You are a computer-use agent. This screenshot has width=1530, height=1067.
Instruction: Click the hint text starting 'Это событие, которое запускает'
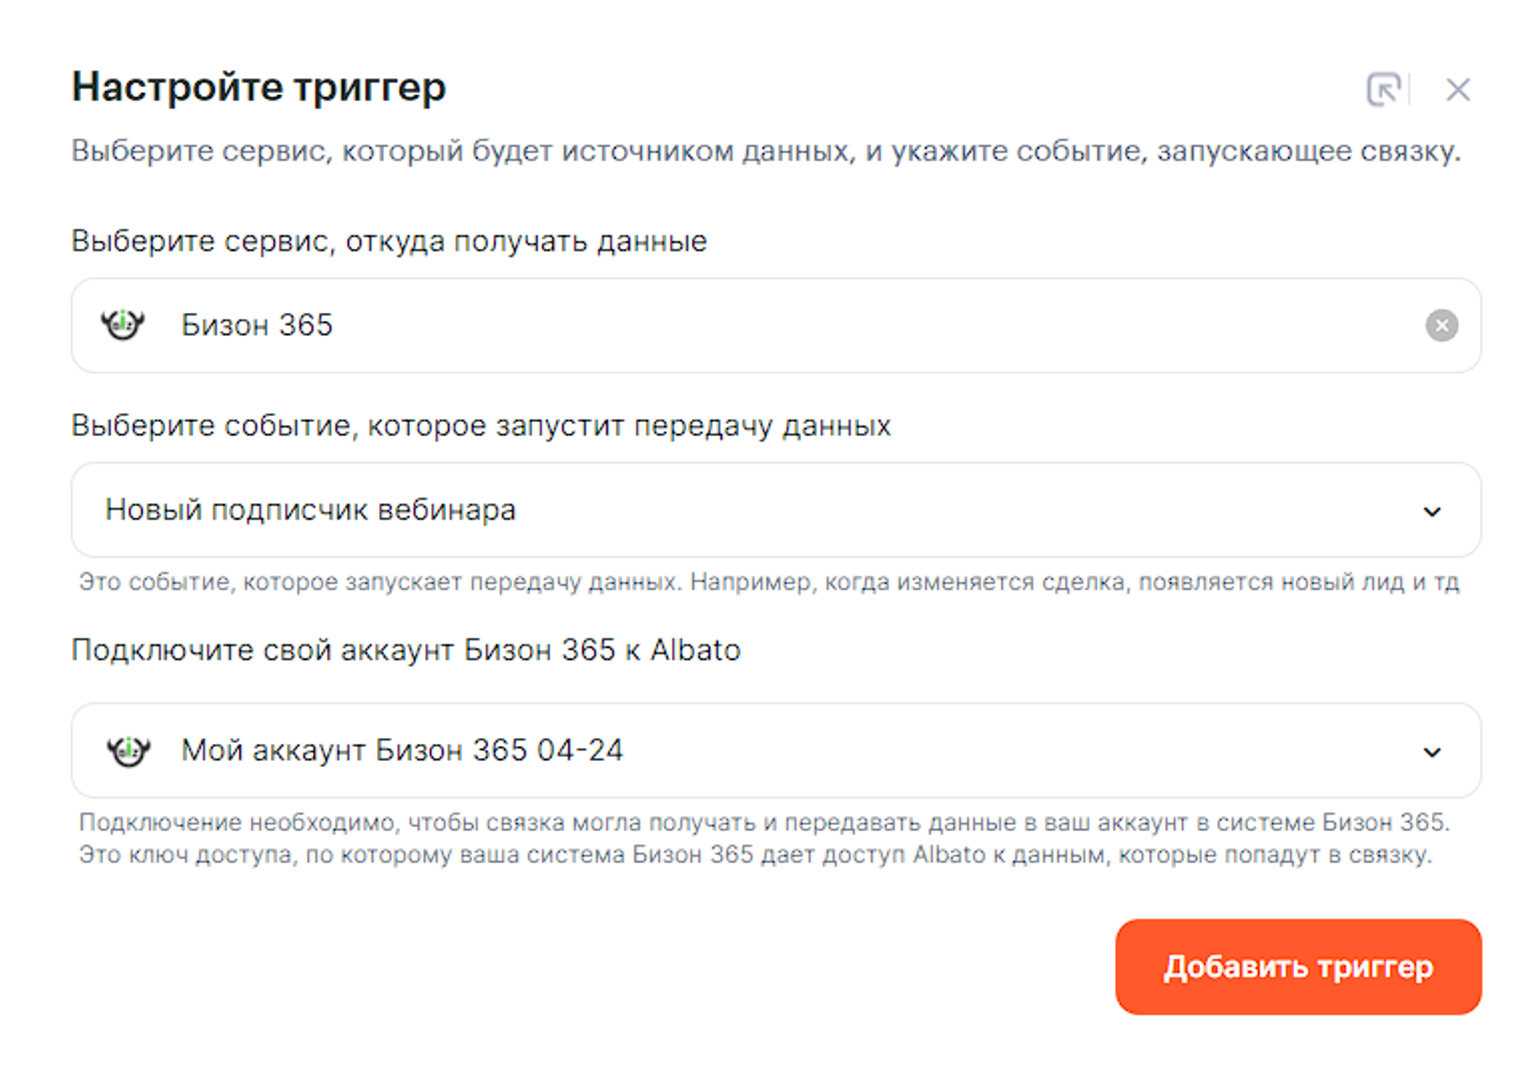[x=769, y=582]
